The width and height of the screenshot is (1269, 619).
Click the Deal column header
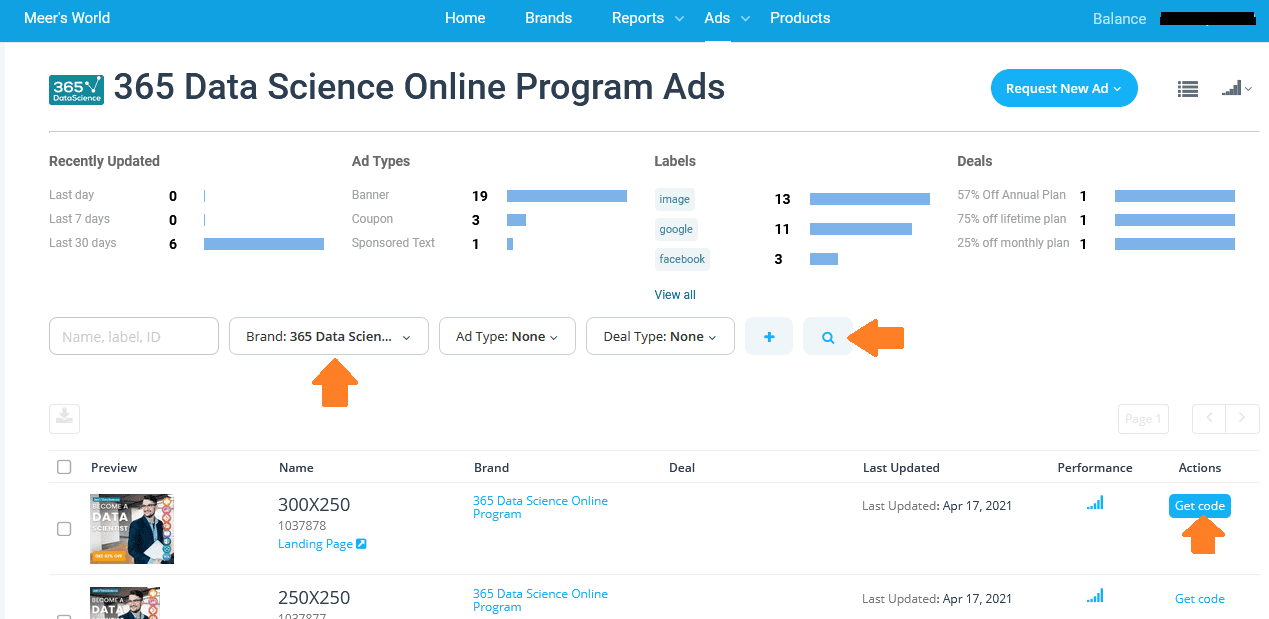[x=682, y=467]
